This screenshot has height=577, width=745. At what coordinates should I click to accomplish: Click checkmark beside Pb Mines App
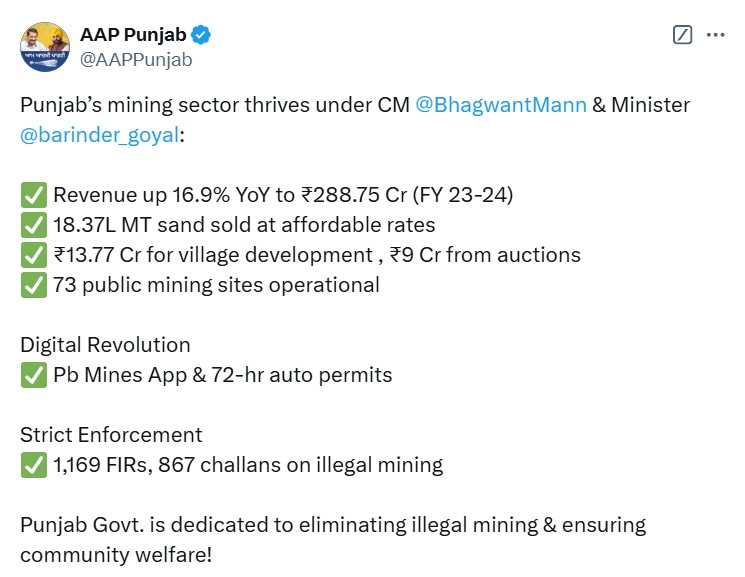click(32, 375)
